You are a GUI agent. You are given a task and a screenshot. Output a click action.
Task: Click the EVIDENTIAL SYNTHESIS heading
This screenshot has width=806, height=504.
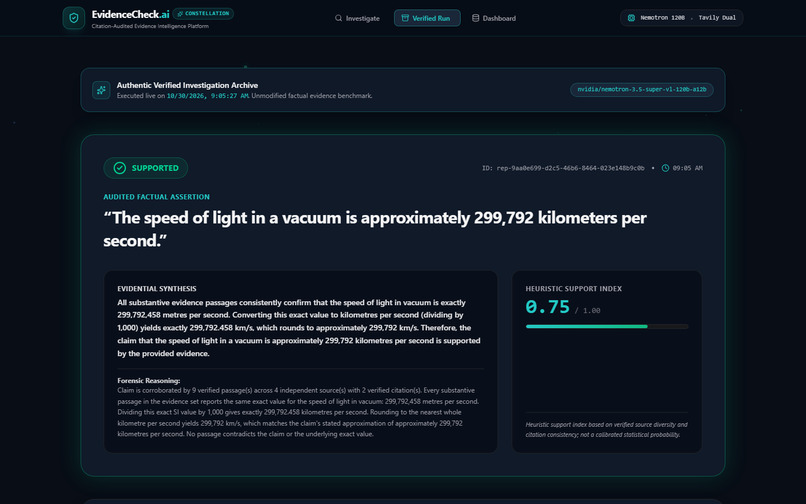[157, 289]
